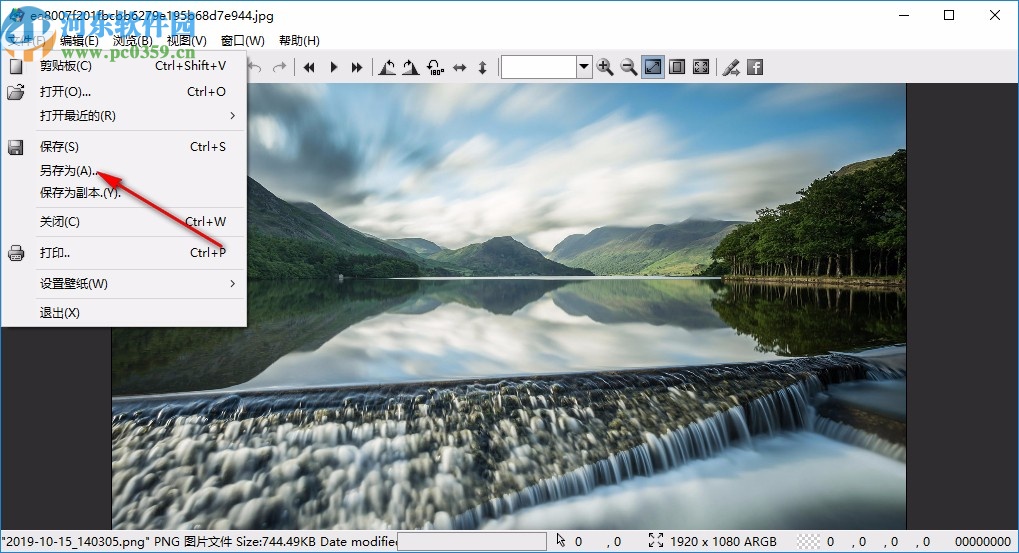Toggle the actual size view button
Screen dimensions: 1019x553
coord(677,67)
